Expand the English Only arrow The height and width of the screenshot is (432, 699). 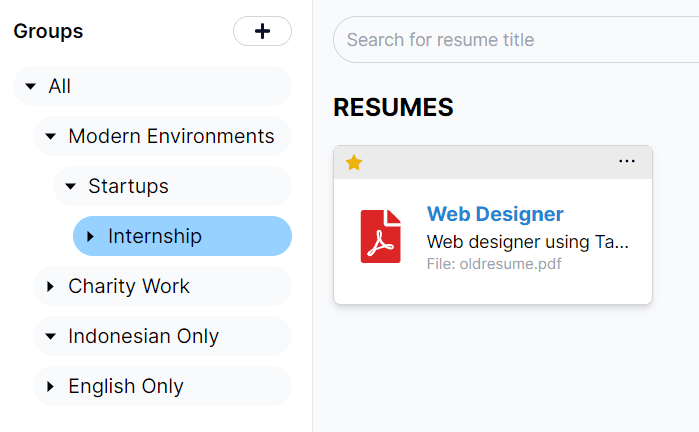50,386
